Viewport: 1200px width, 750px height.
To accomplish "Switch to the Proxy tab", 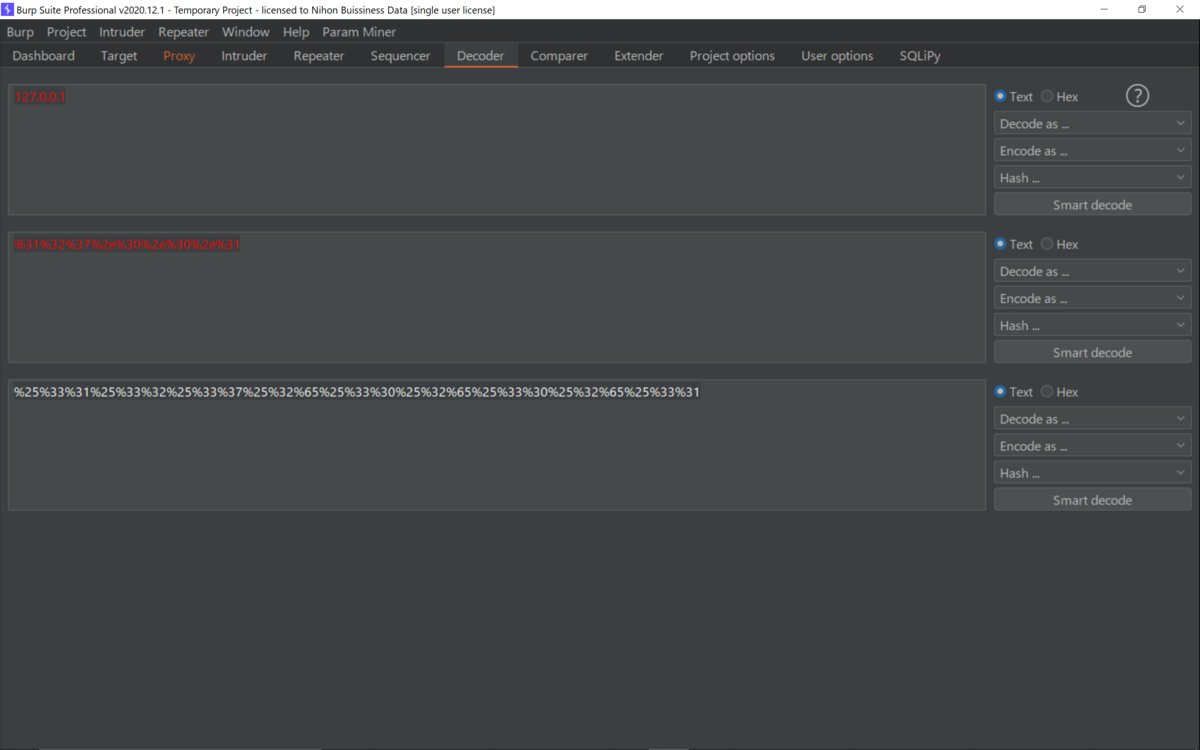I will point(180,56).
